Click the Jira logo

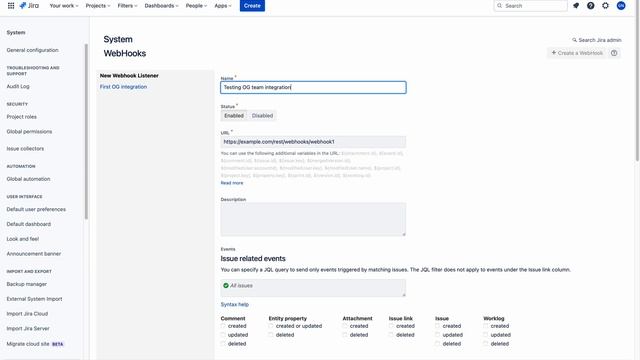(29, 6)
